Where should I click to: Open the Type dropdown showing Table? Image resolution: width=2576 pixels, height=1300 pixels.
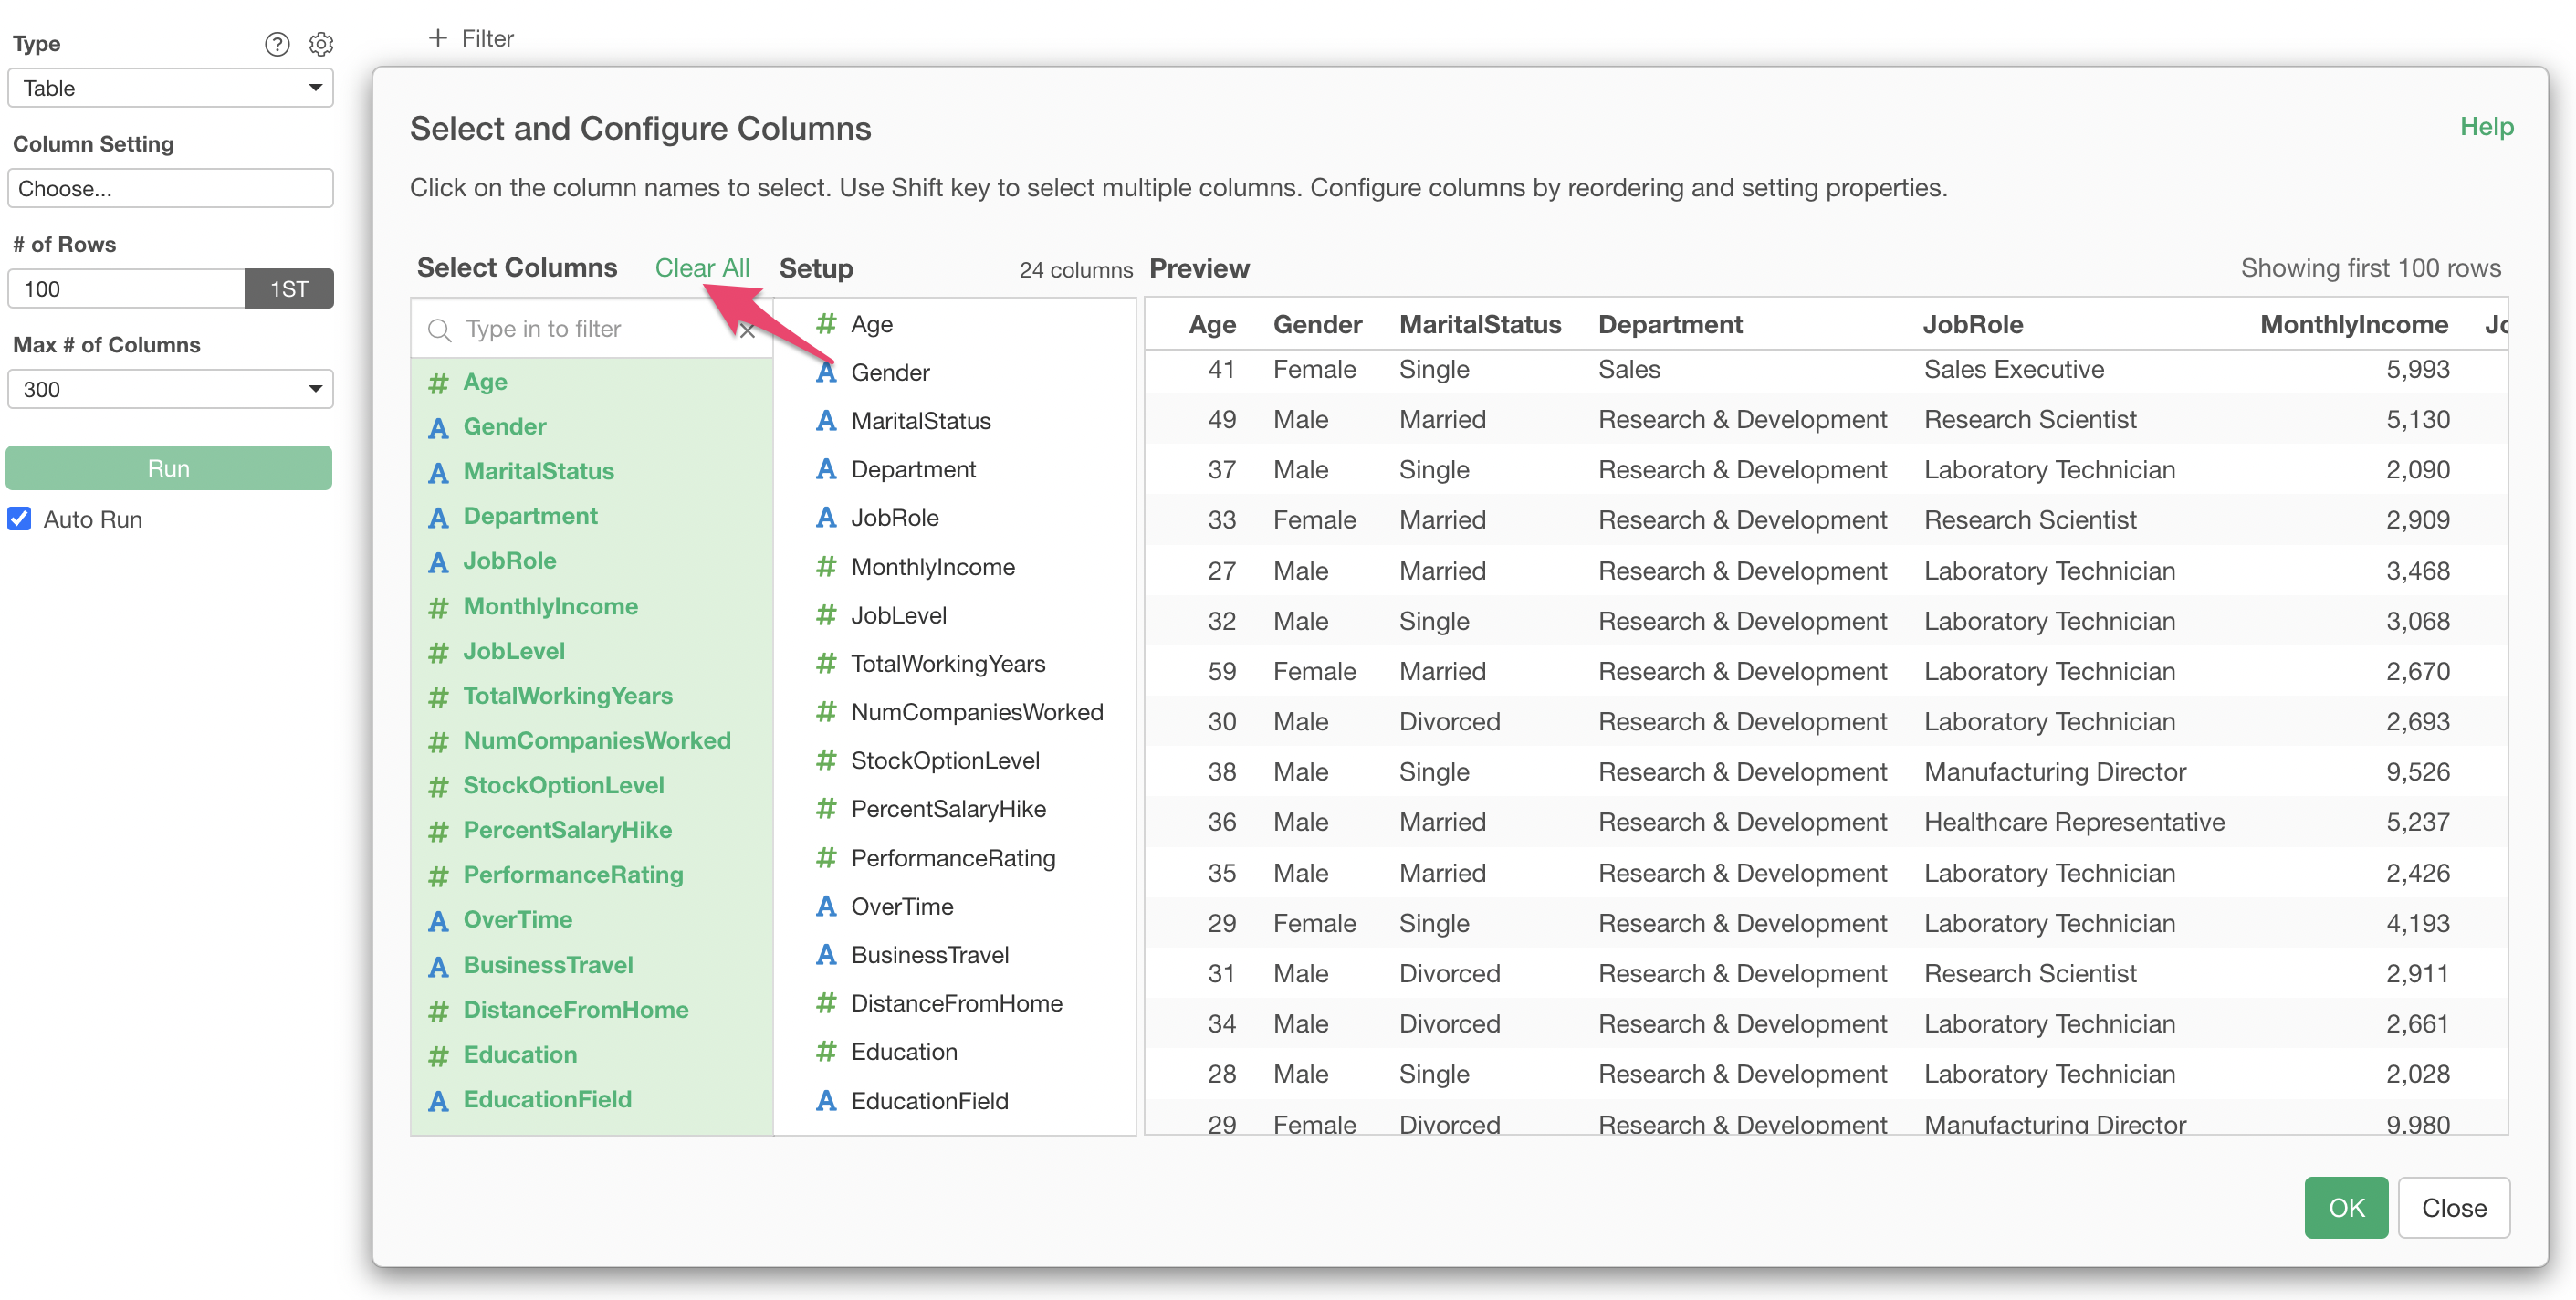[170, 88]
